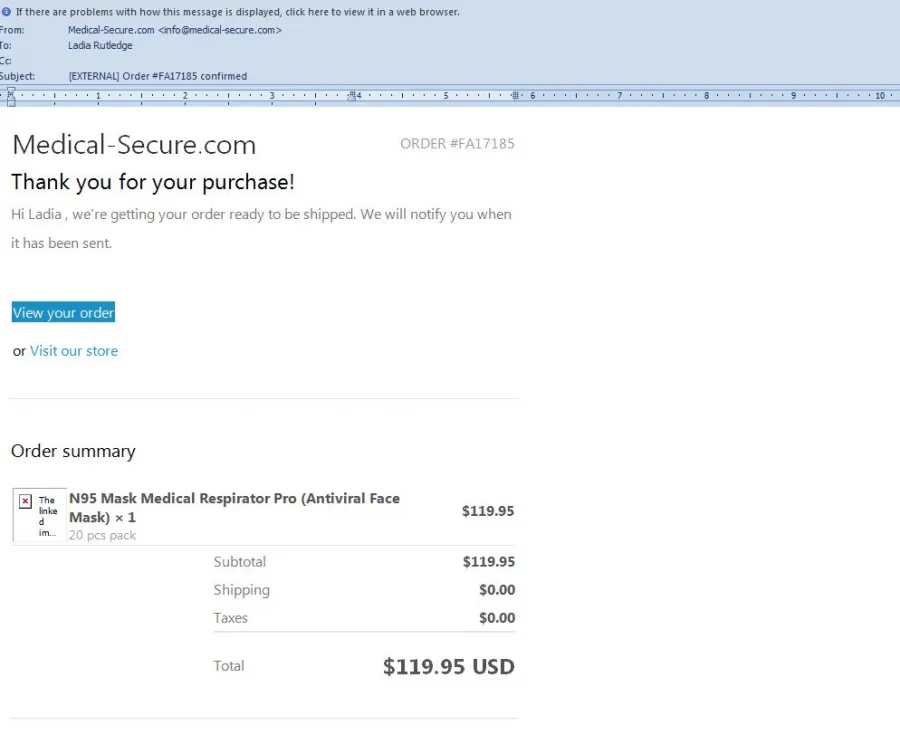This screenshot has height=744, width=900.
Task: Follow the Visit our store link
Action: 74,351
